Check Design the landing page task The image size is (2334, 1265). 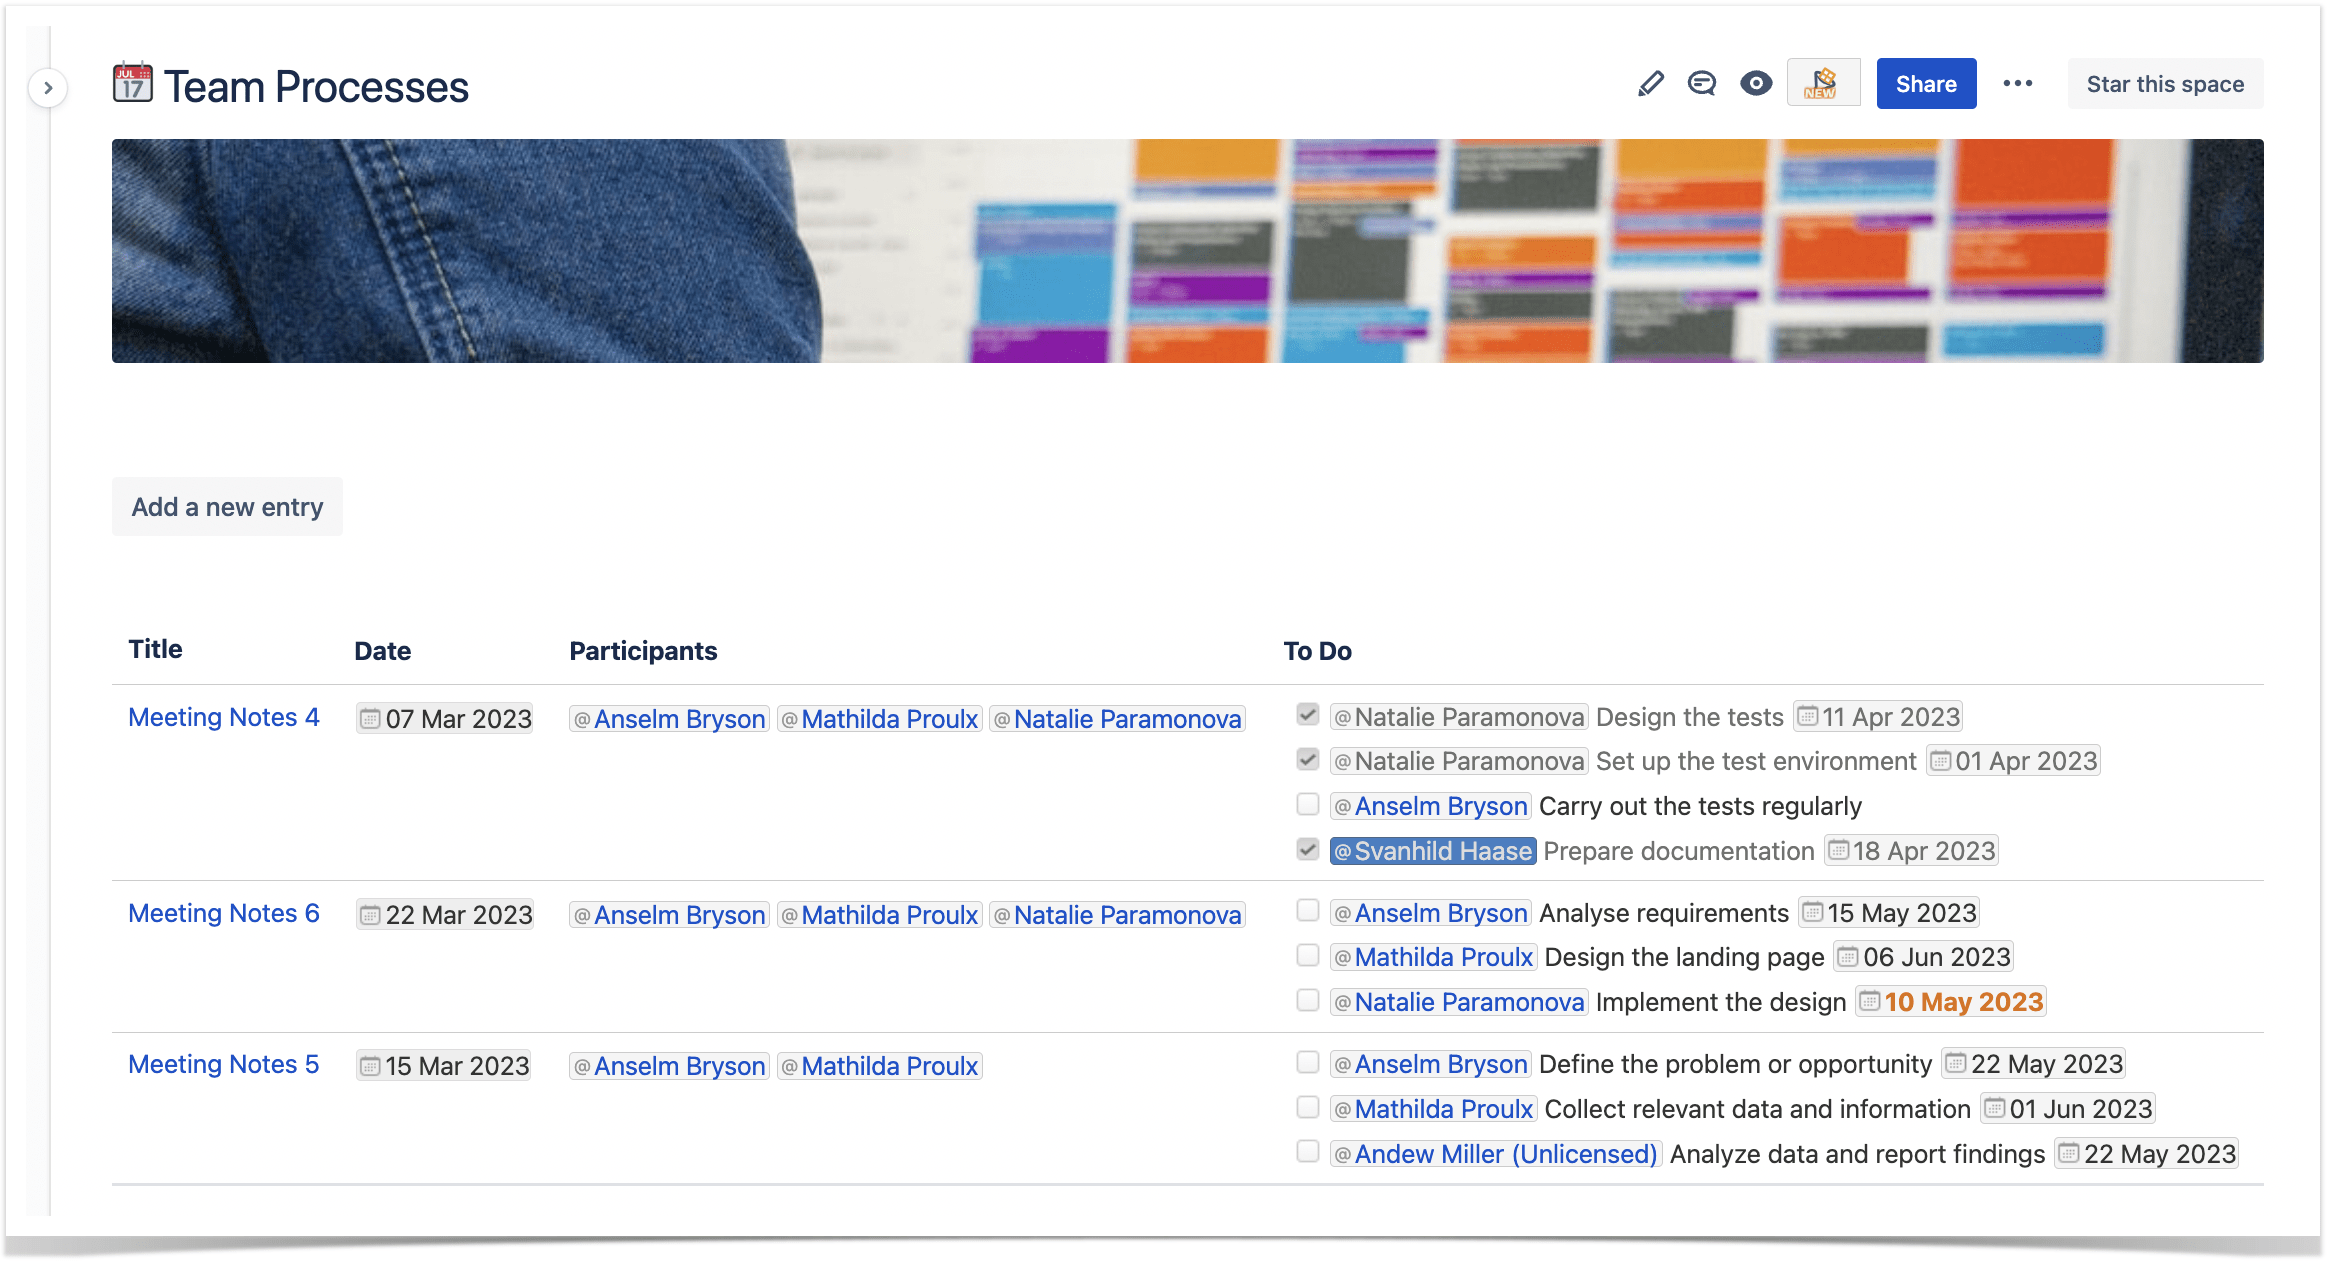1308,955
